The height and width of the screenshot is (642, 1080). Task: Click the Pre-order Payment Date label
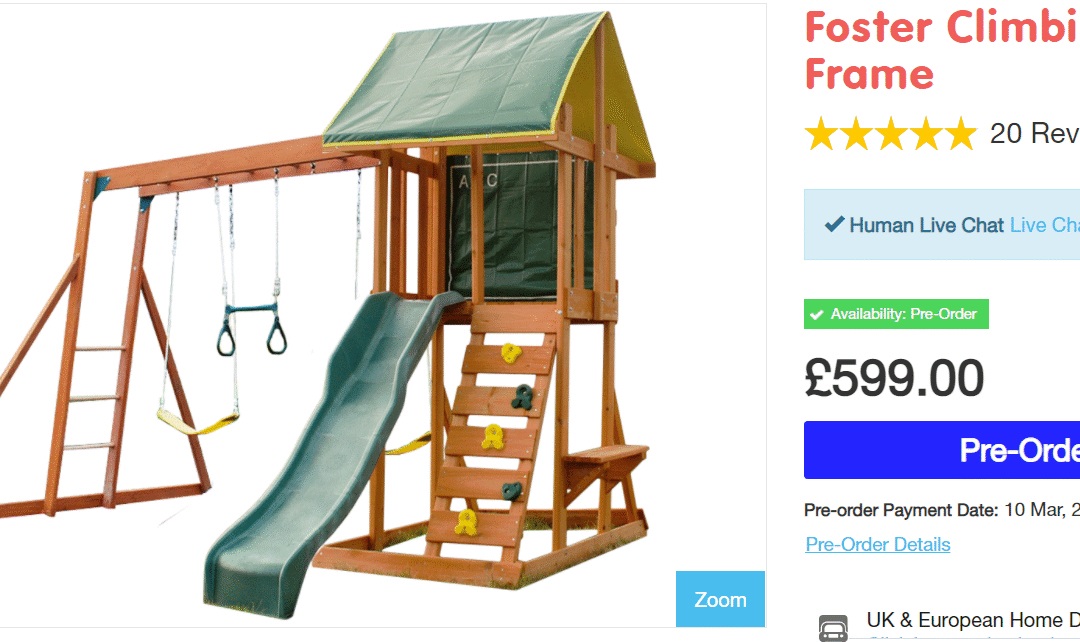(901, 510)
